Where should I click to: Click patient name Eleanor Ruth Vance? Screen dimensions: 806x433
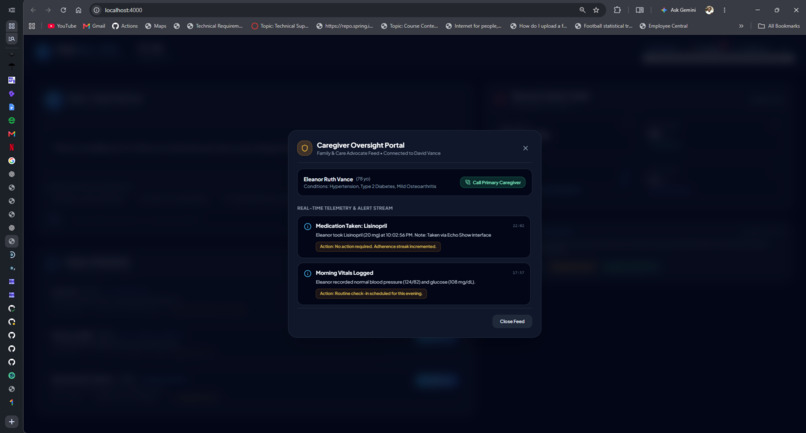[x=328, y=179]
